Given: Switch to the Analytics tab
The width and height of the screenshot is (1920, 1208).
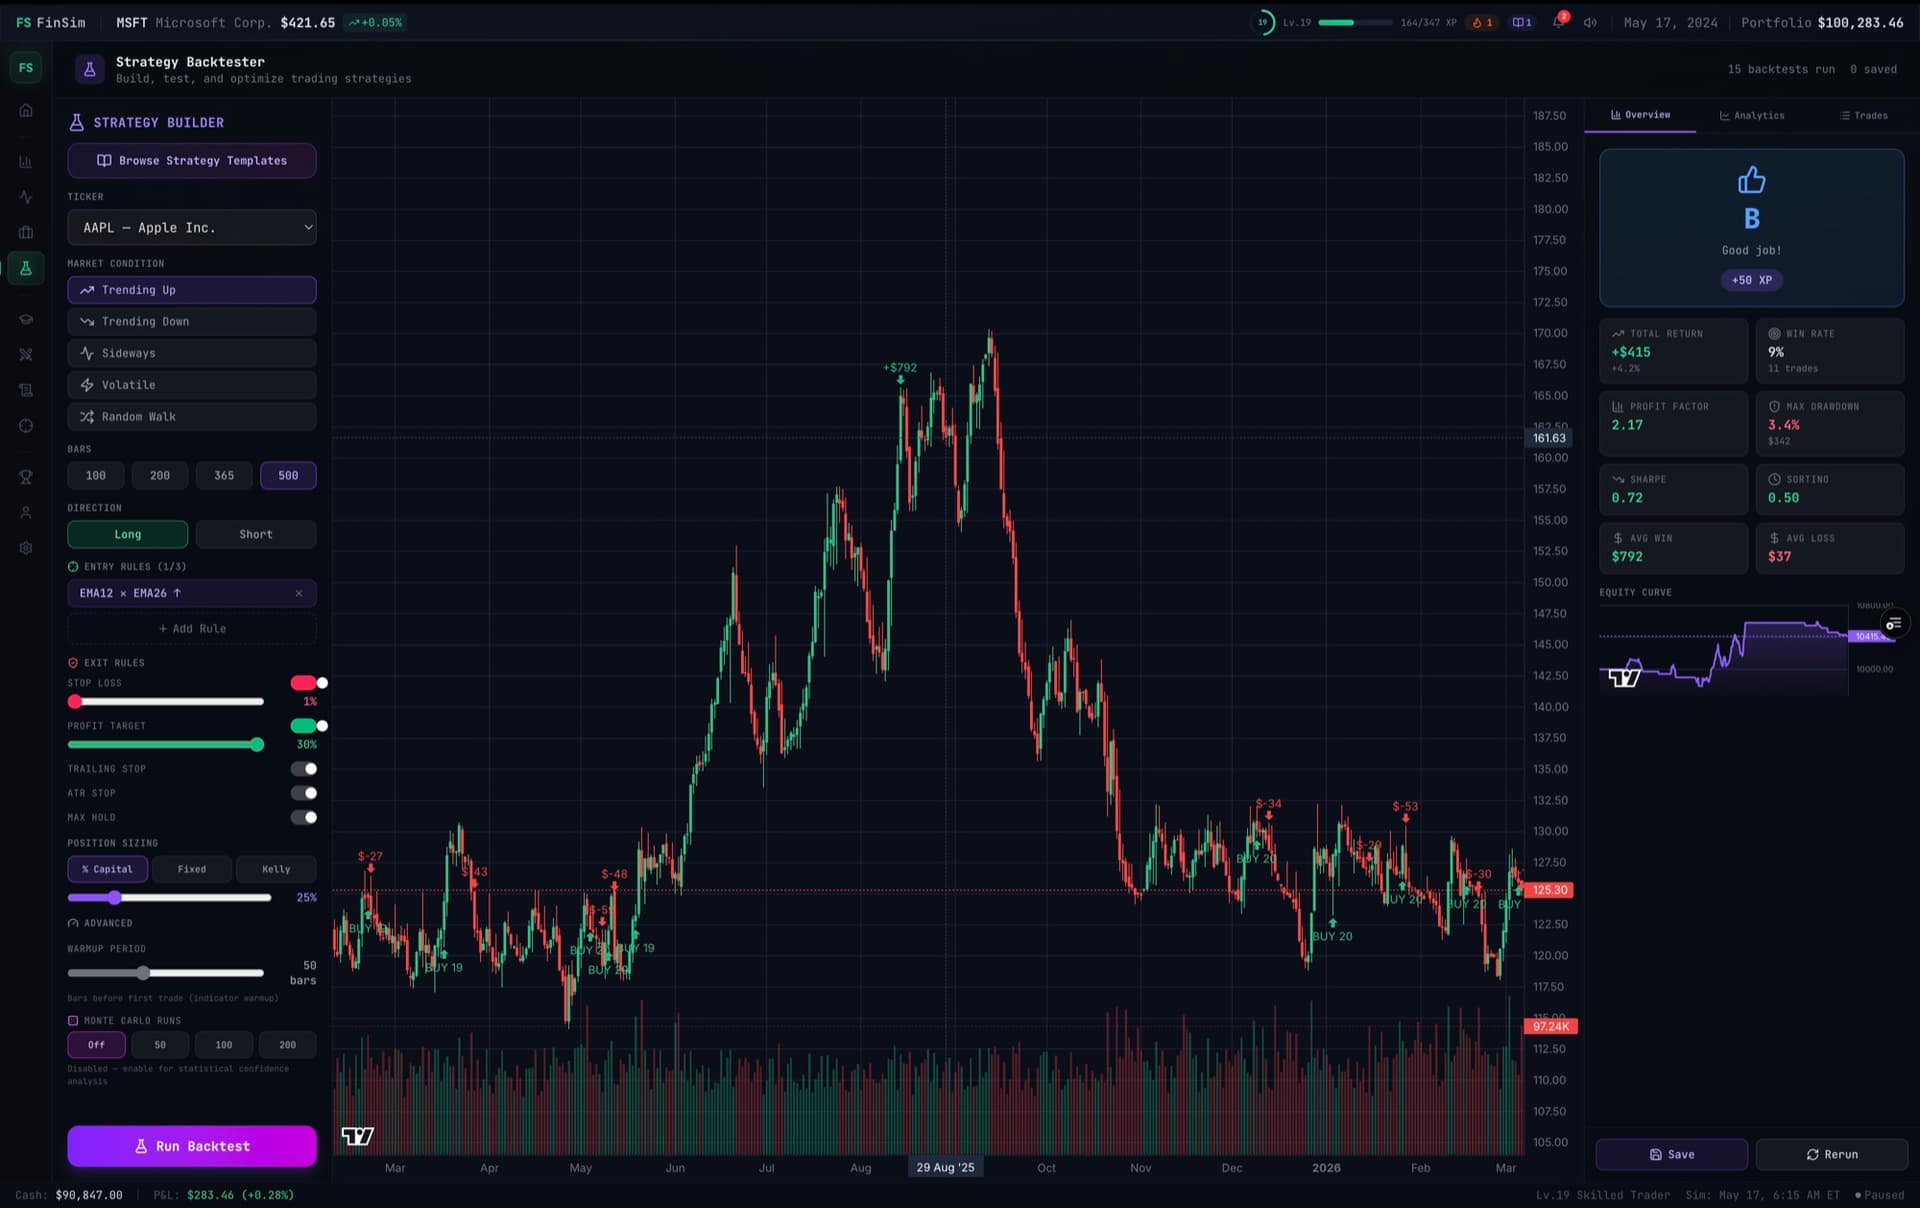Looking at the screenshot, I should 1752,115.
